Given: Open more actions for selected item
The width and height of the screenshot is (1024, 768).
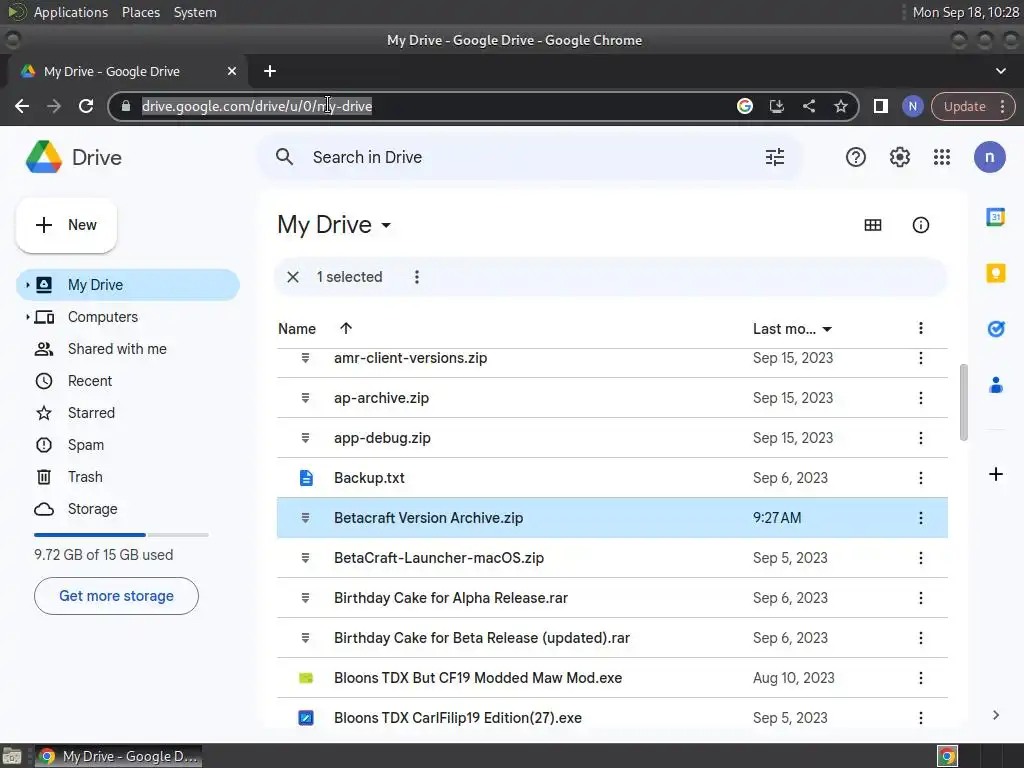Looking at the screenshot, I should pos(417,277).
